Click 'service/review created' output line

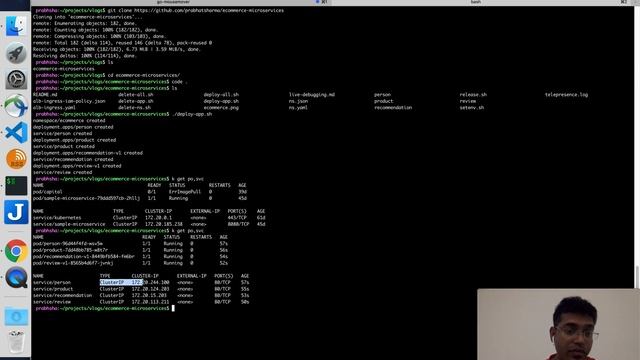coord(62,173)
